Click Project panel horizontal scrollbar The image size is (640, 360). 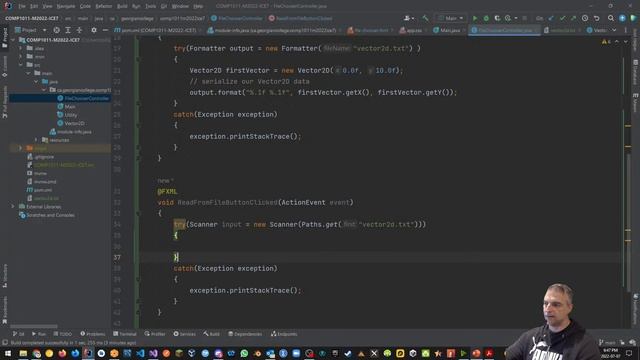(x=34, y=326)
